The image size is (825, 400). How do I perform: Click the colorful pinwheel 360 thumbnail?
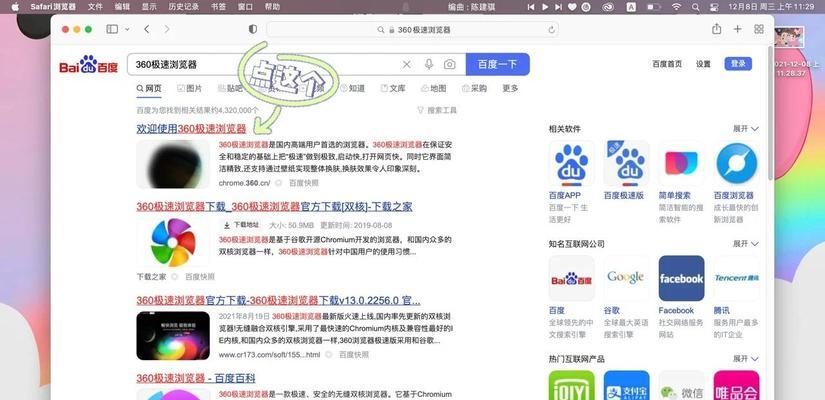coord(173,242)
